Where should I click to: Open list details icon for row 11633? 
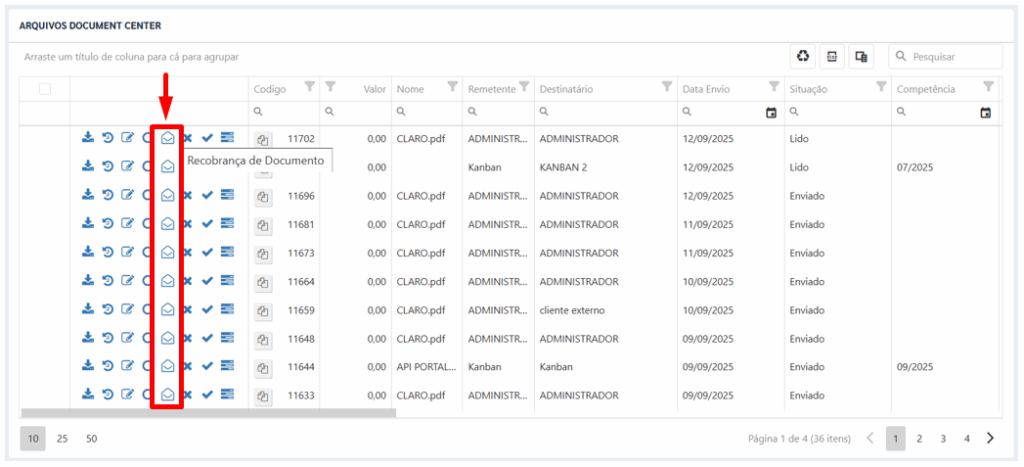pyautogui.click(x=227, y=394)
